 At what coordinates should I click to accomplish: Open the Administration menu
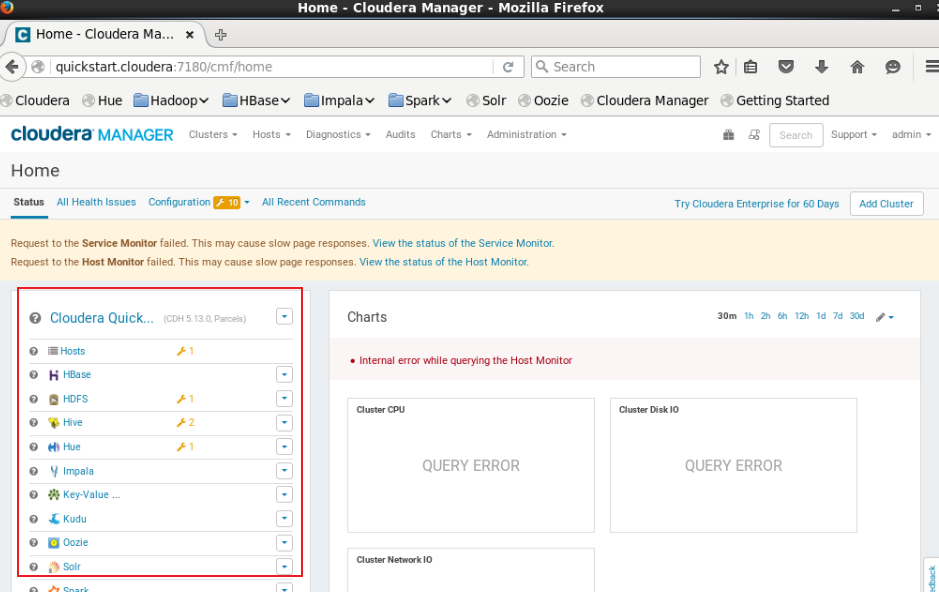pos(526,135)
